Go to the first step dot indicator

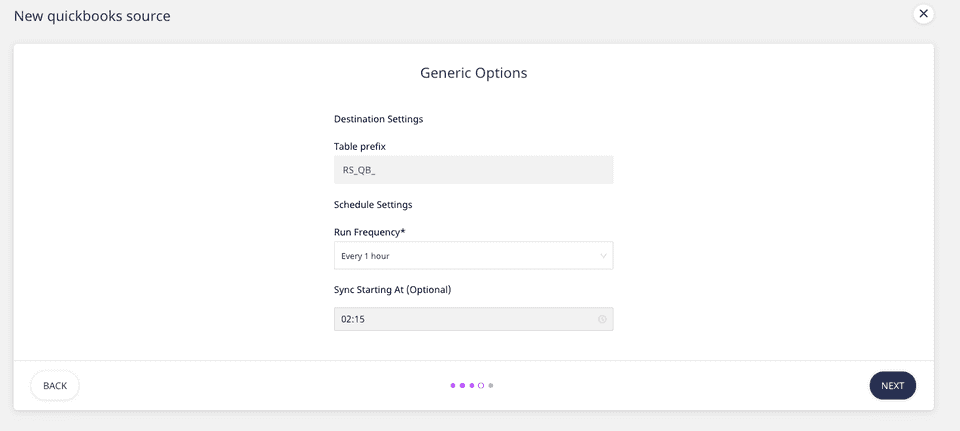[453, 385]
